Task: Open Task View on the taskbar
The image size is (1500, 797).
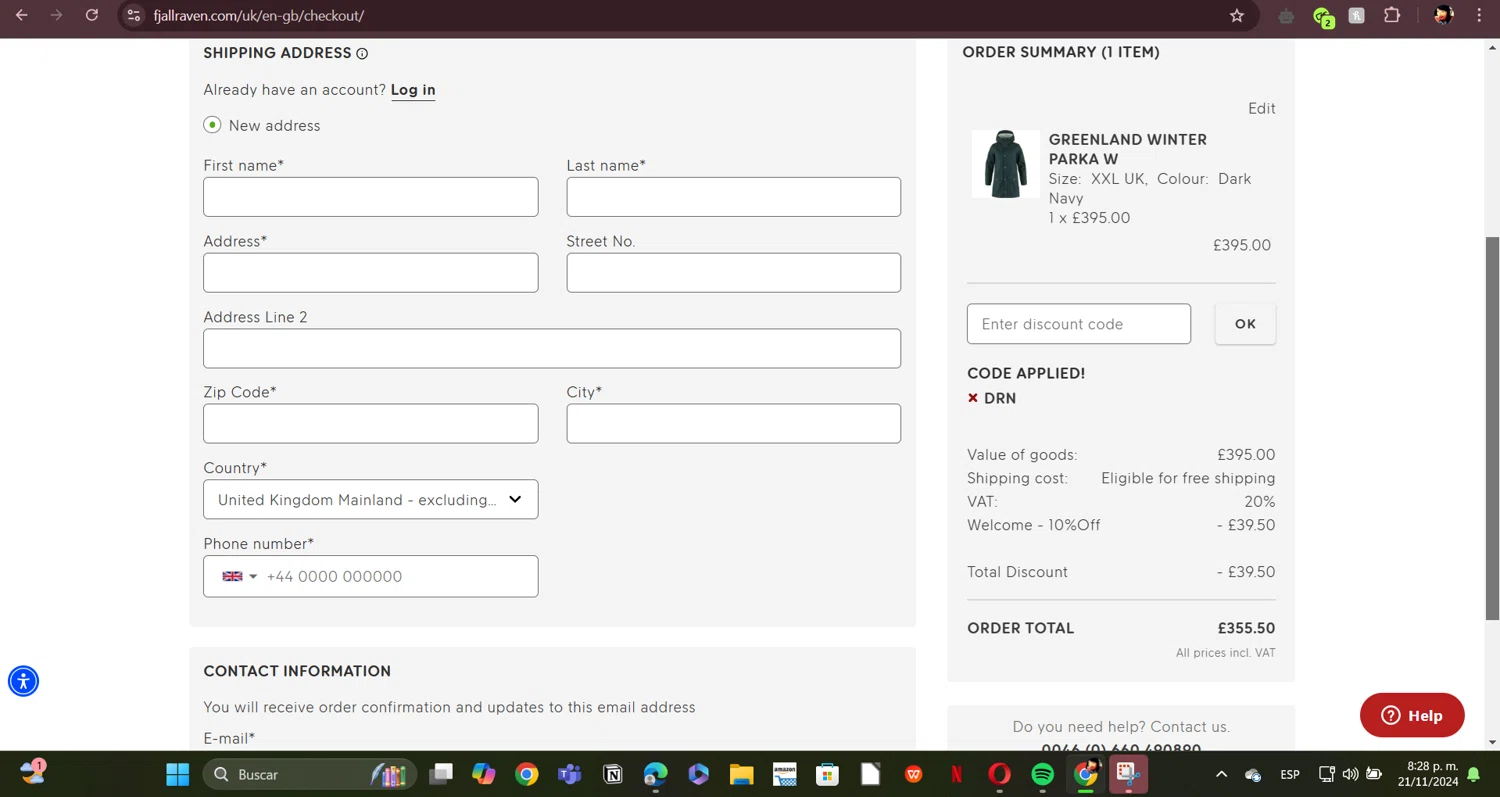Action: coord(441,774)
